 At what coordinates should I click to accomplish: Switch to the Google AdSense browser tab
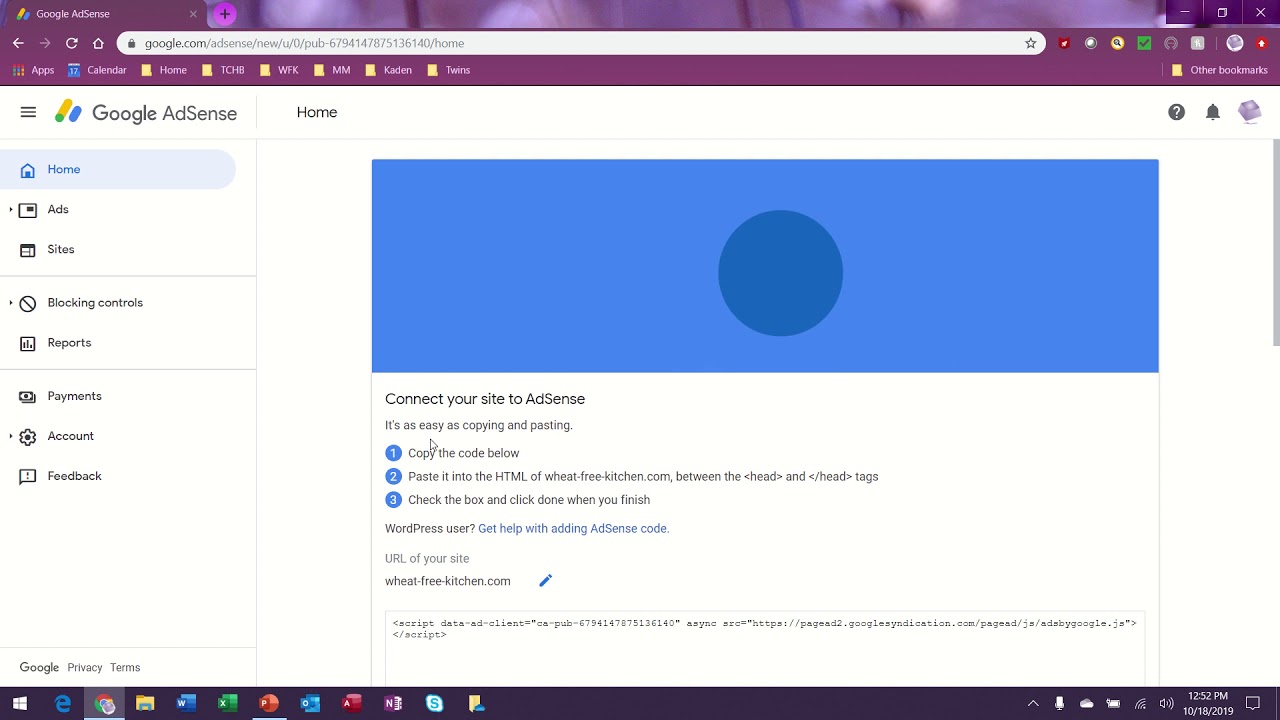pyautogui.click(x=104, y=14)
